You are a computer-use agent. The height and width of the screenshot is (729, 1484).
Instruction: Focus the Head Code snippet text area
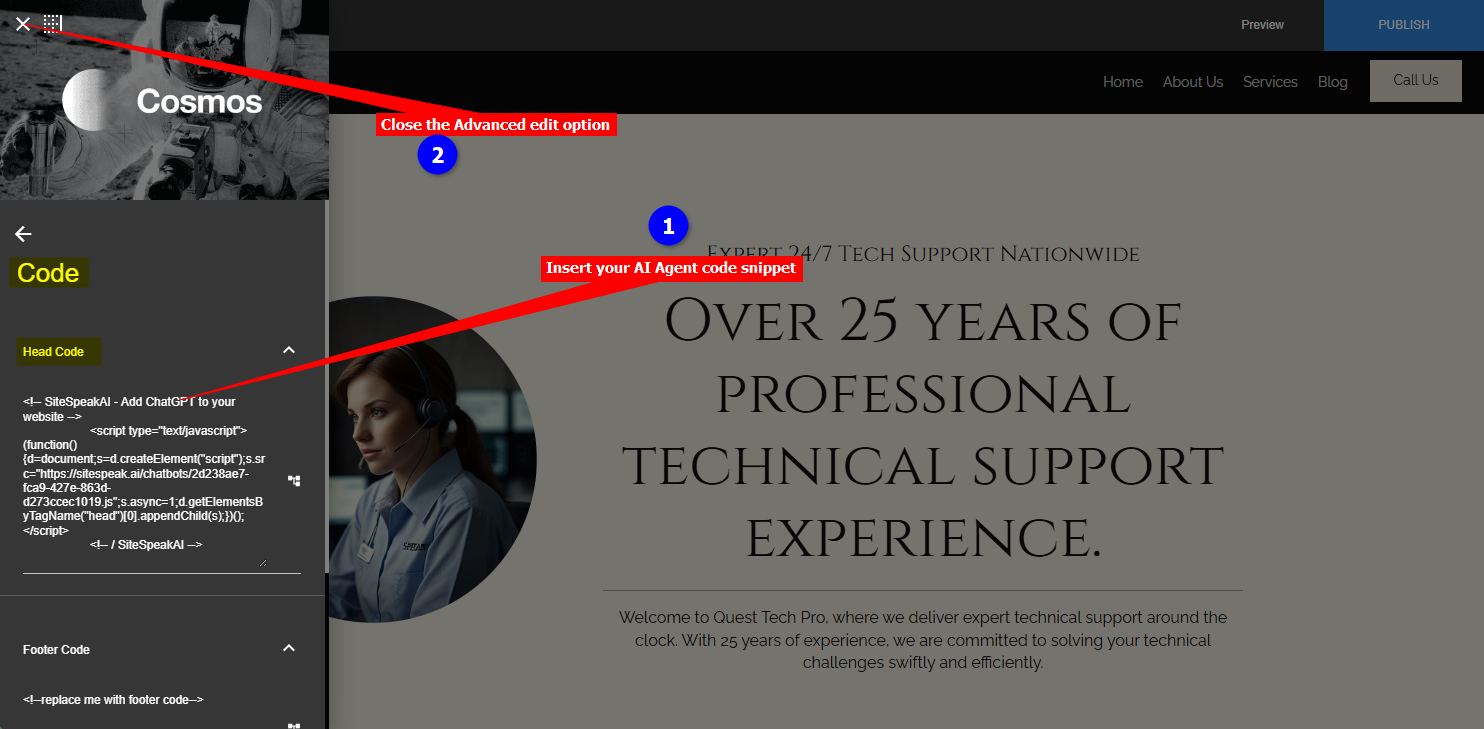click(x=144, y=480)
